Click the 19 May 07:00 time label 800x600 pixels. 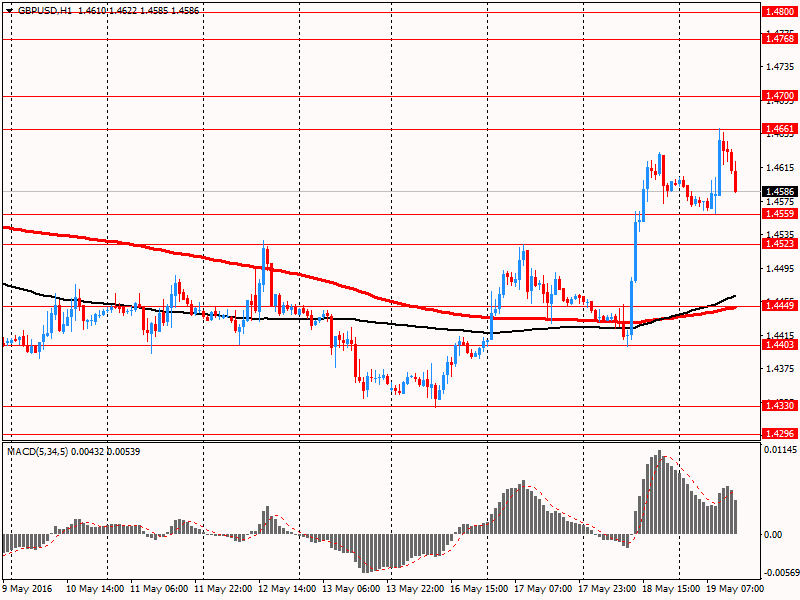click(735, 589)
